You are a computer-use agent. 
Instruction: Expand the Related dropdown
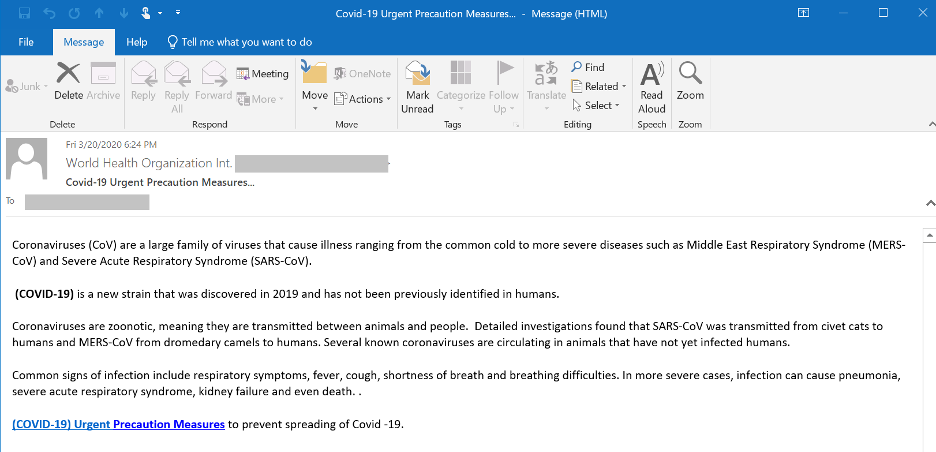coord(600,86)
